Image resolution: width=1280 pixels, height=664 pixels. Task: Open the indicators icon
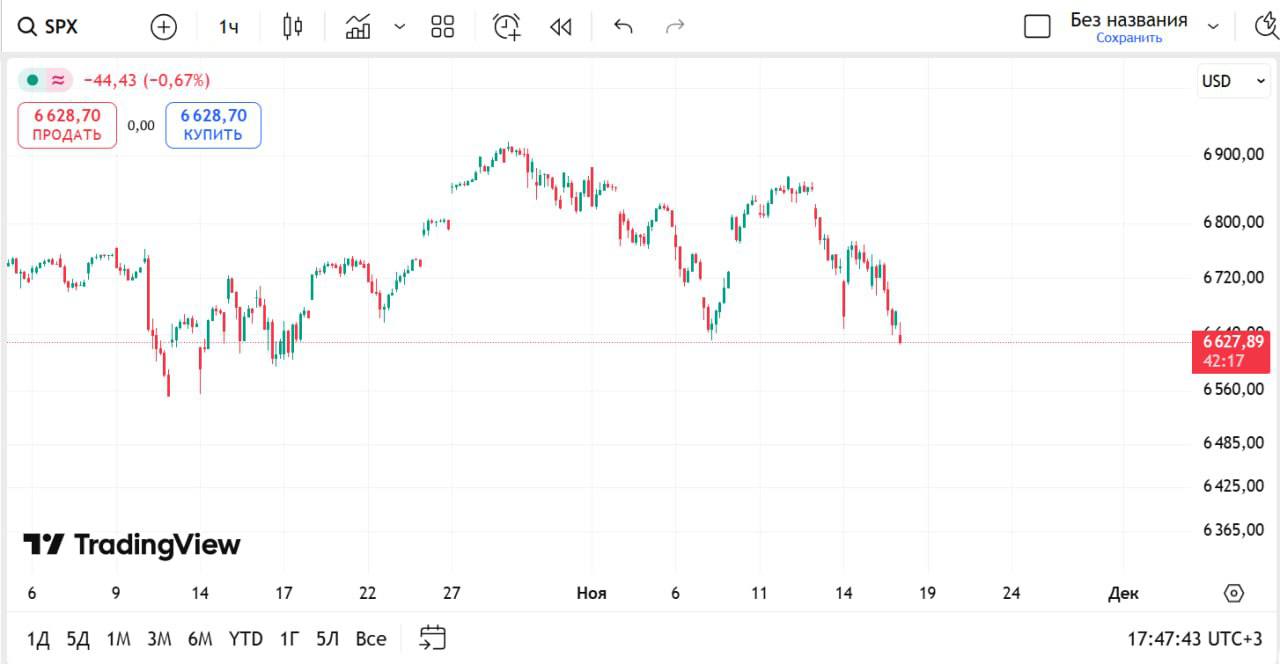click(358, 27)
